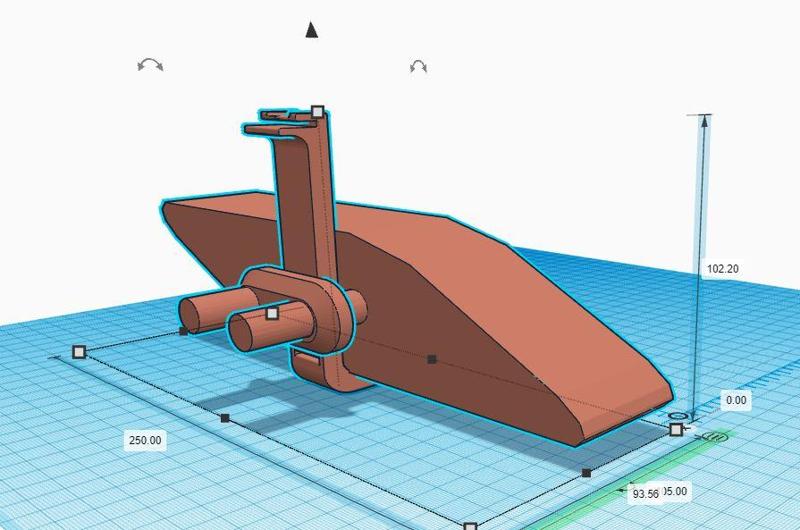Click the black midpoint handle on the 250.00 edge

click(x=225, y=418)
